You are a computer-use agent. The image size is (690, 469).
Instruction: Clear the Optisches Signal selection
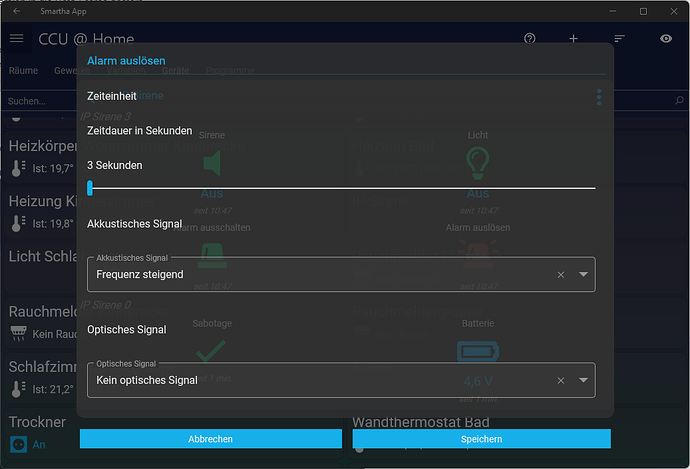pyautogui.click(x=561, y=380)
